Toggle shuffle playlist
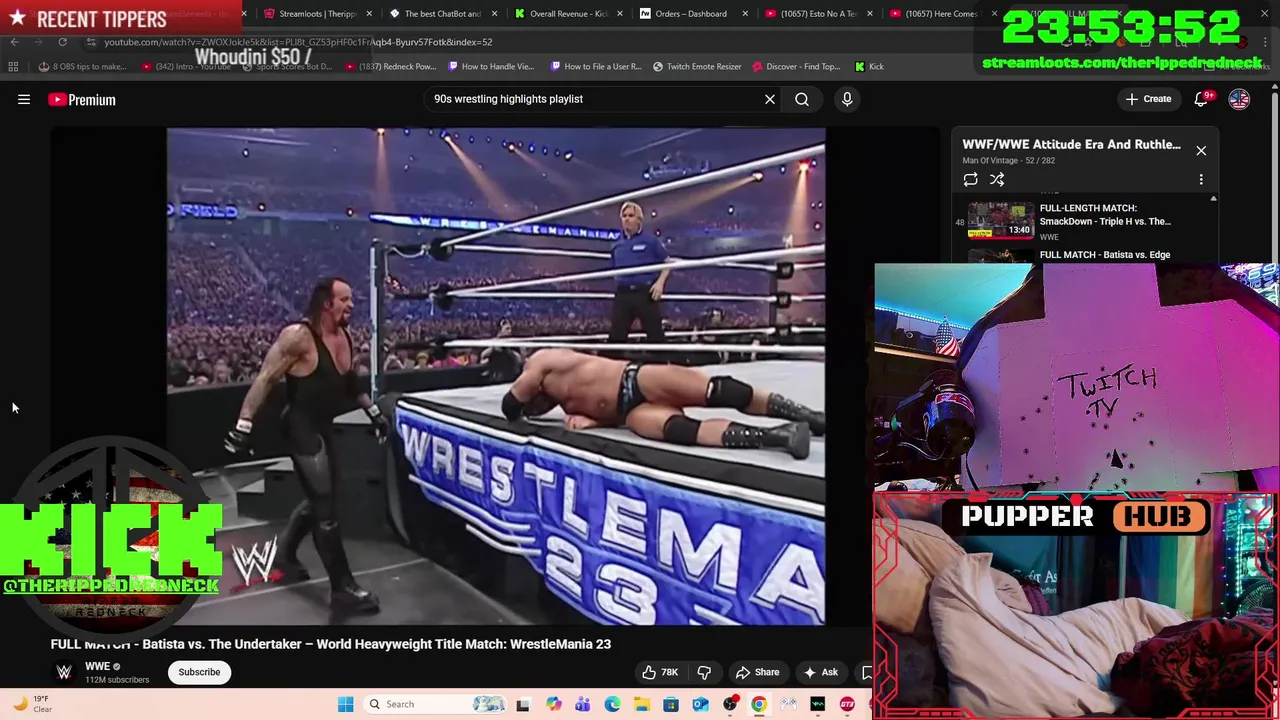Image resolution: width=1280 pixels, height=720 pixels. (997, 180)
